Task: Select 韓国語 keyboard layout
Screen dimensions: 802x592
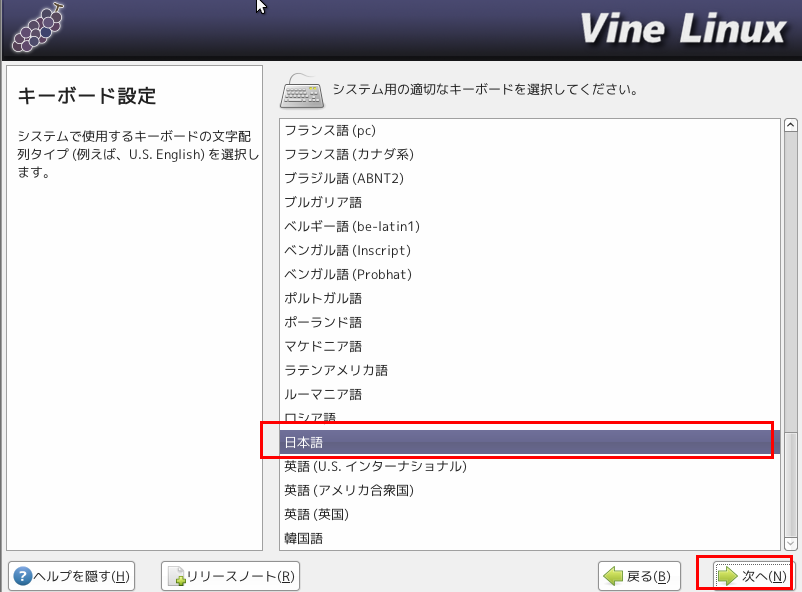Action: pyautogui.click(x=530, y=538)
